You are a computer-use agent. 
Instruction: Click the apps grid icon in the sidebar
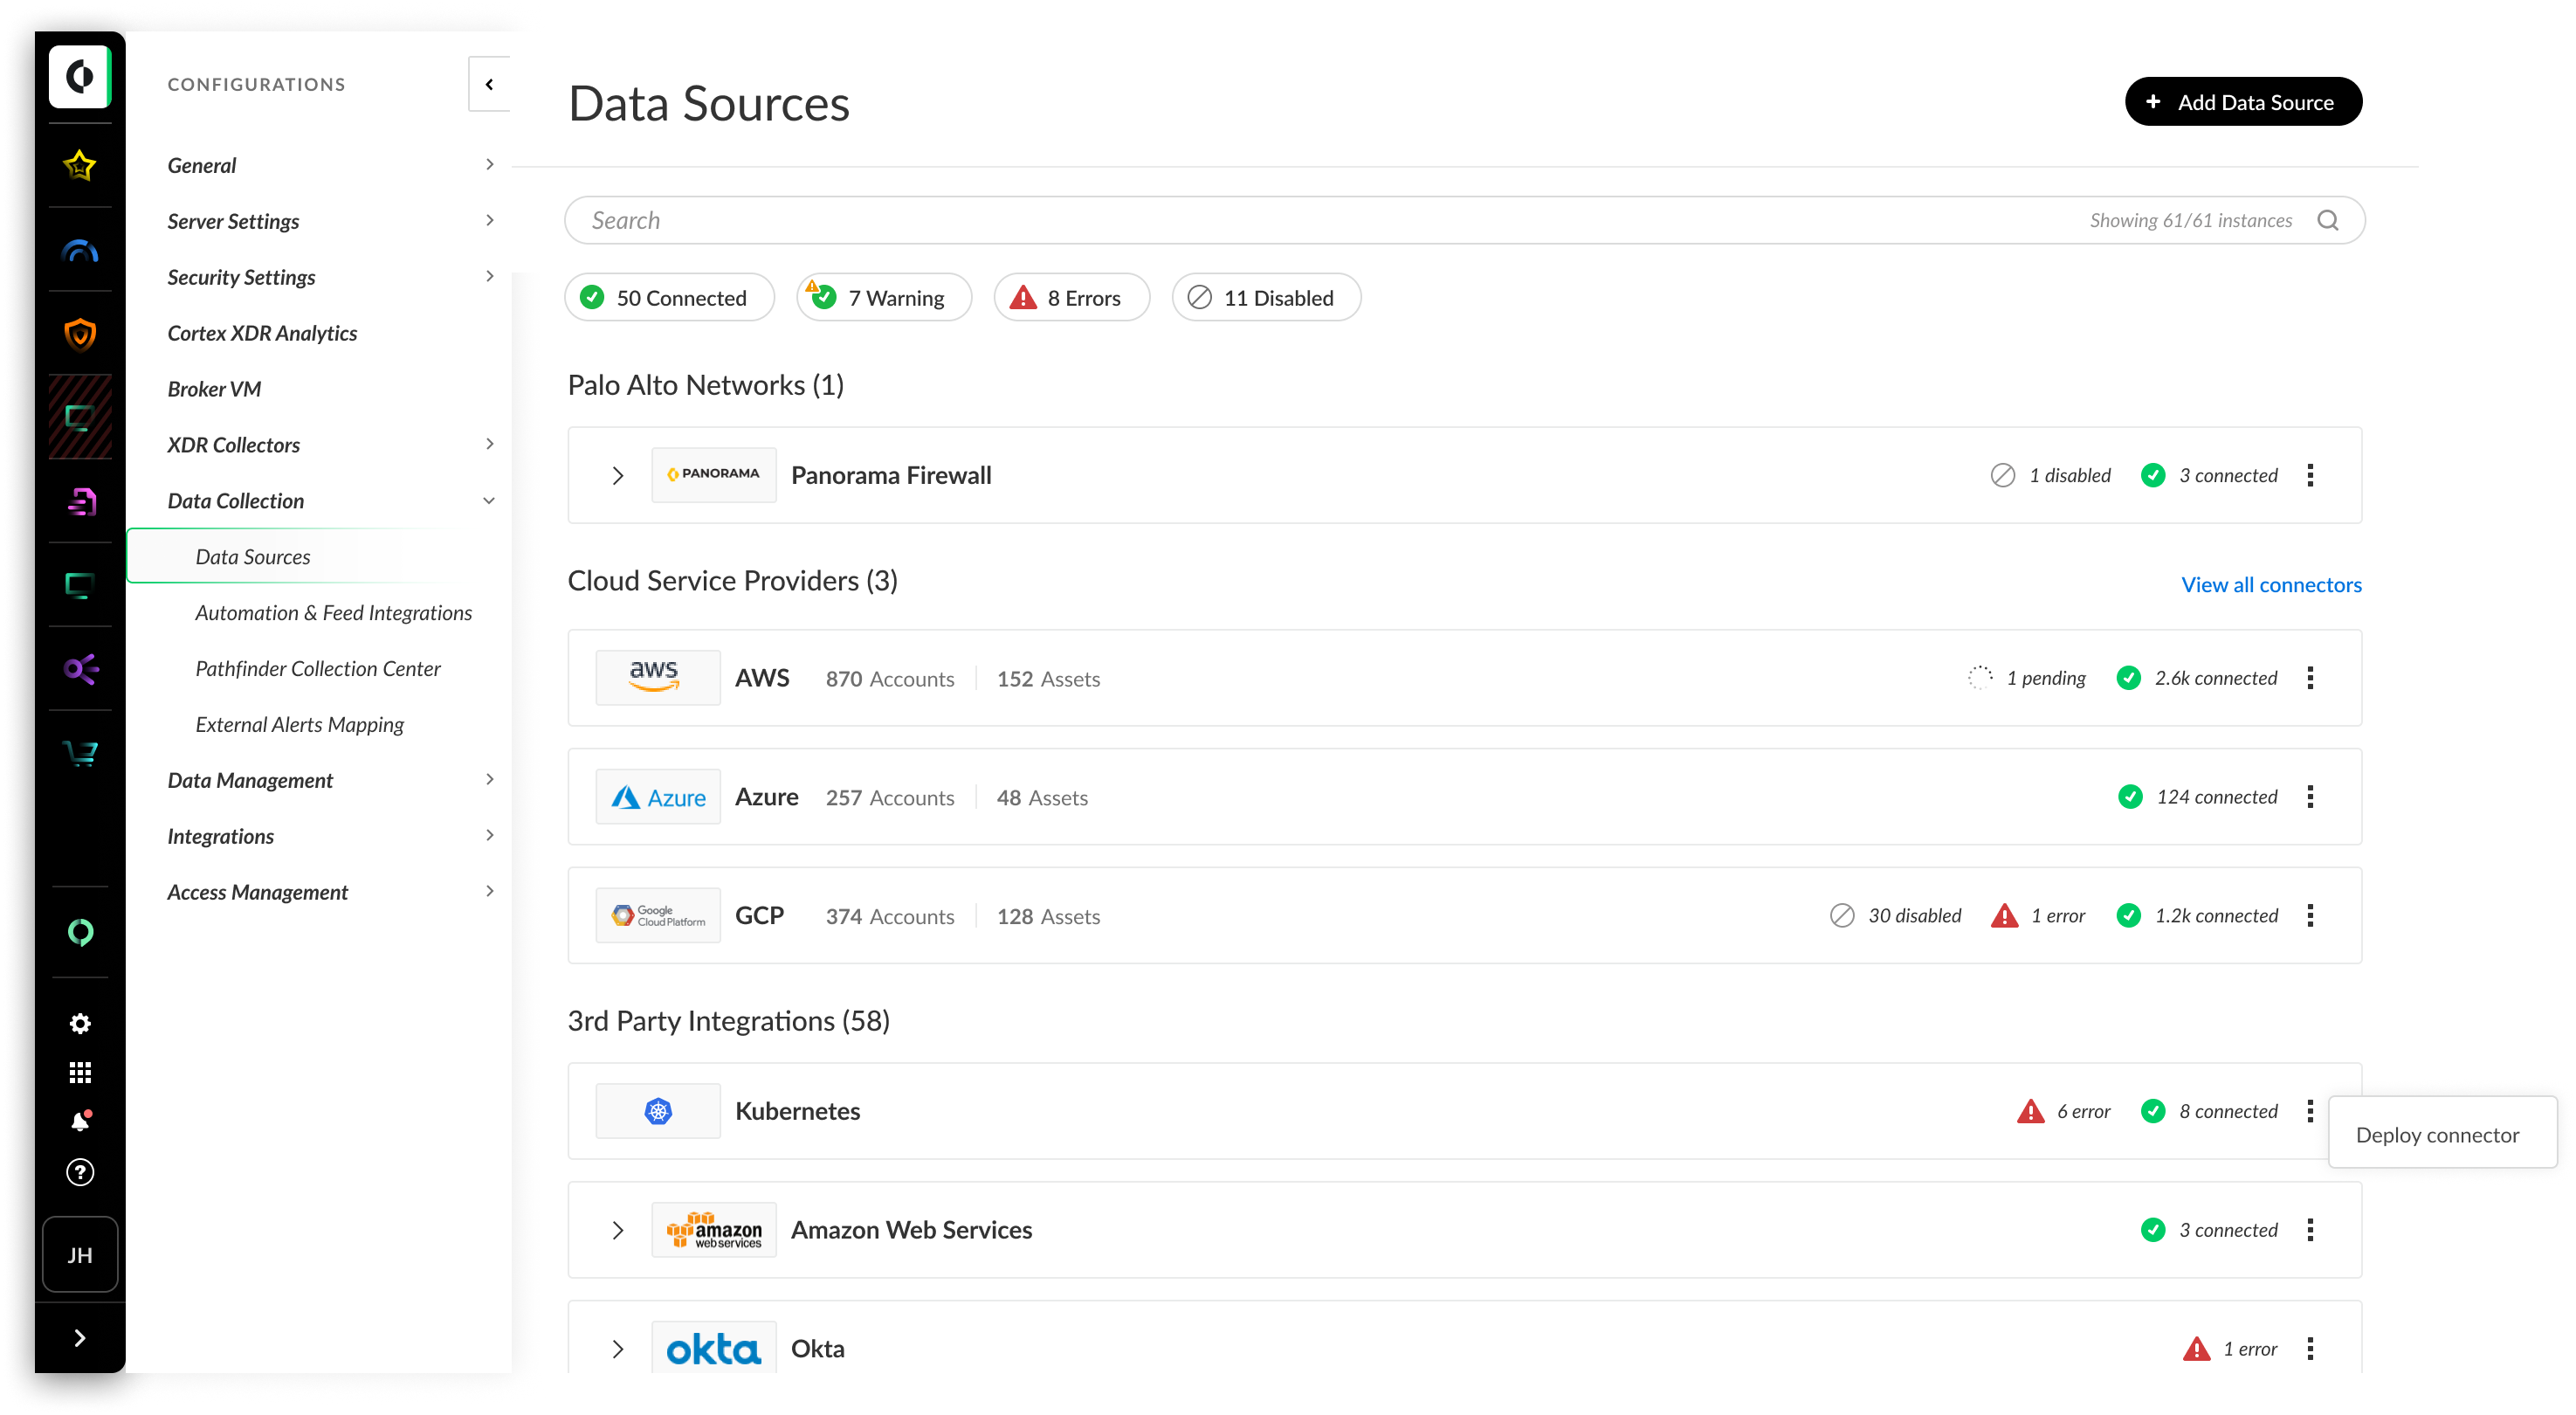pyautogui.click(x=80, y=1072)
